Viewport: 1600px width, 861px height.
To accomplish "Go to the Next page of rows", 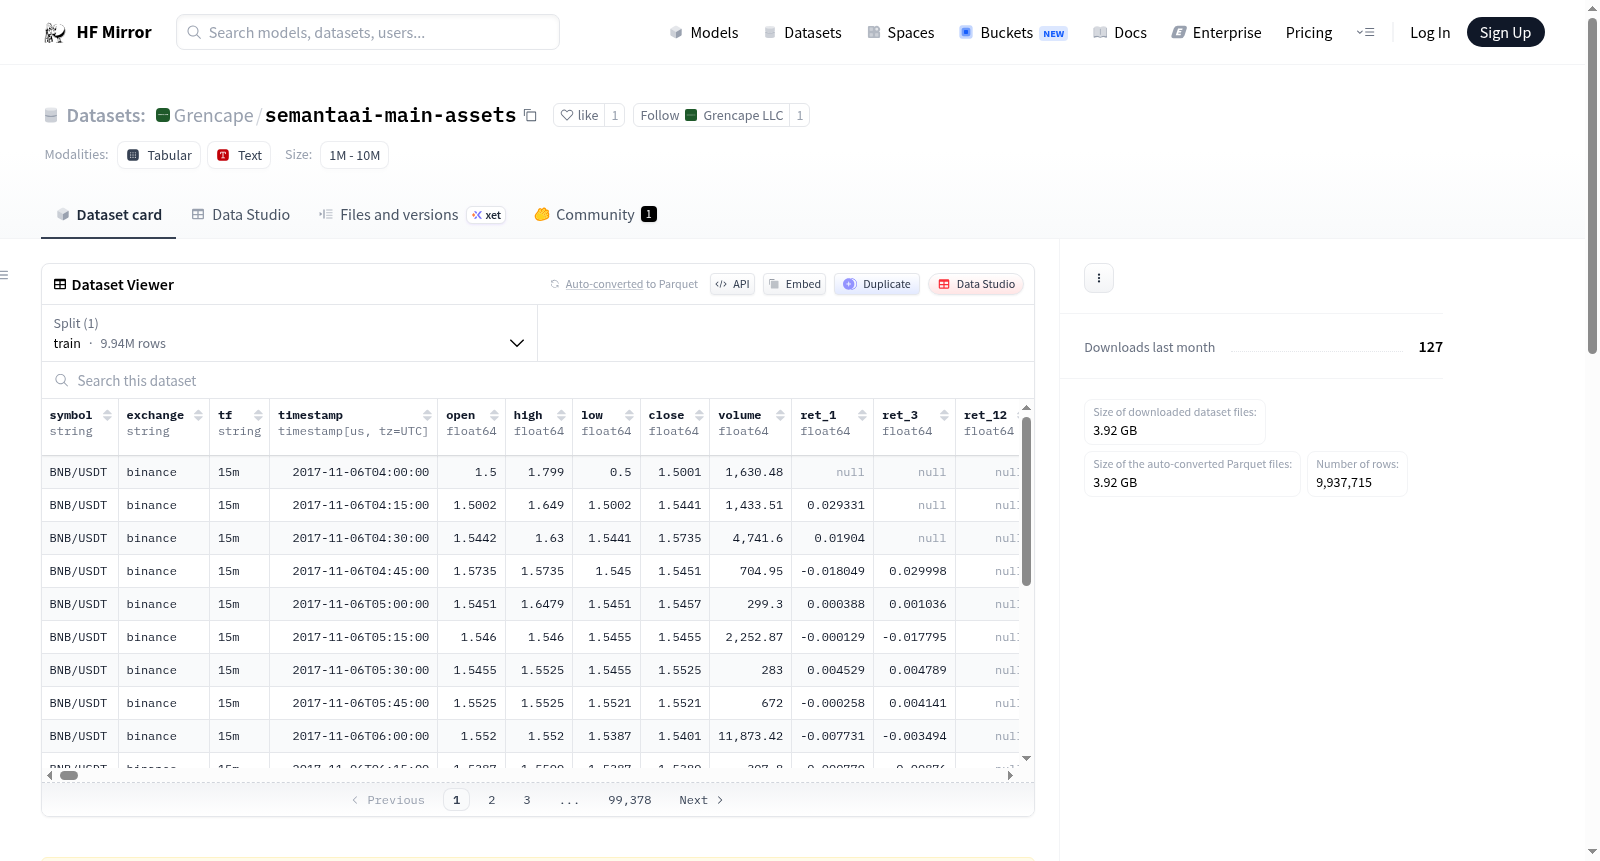I will (701, 800).
